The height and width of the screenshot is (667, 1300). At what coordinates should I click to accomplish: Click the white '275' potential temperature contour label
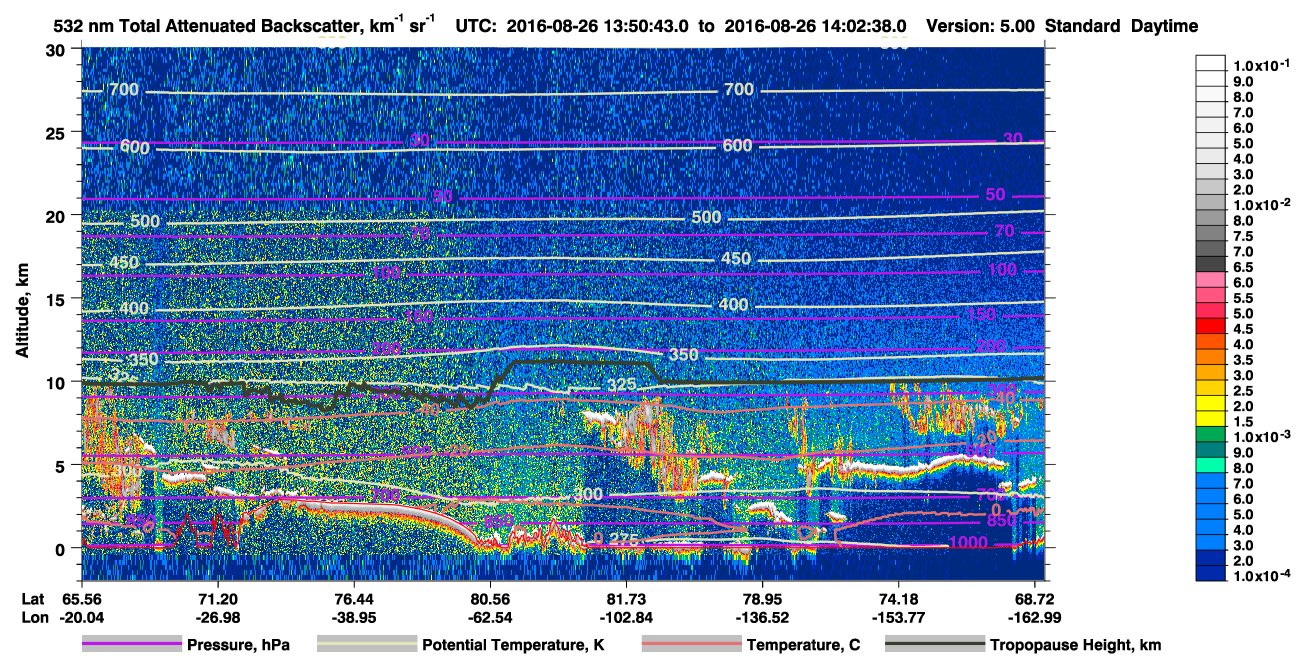[x=624, y=539]
